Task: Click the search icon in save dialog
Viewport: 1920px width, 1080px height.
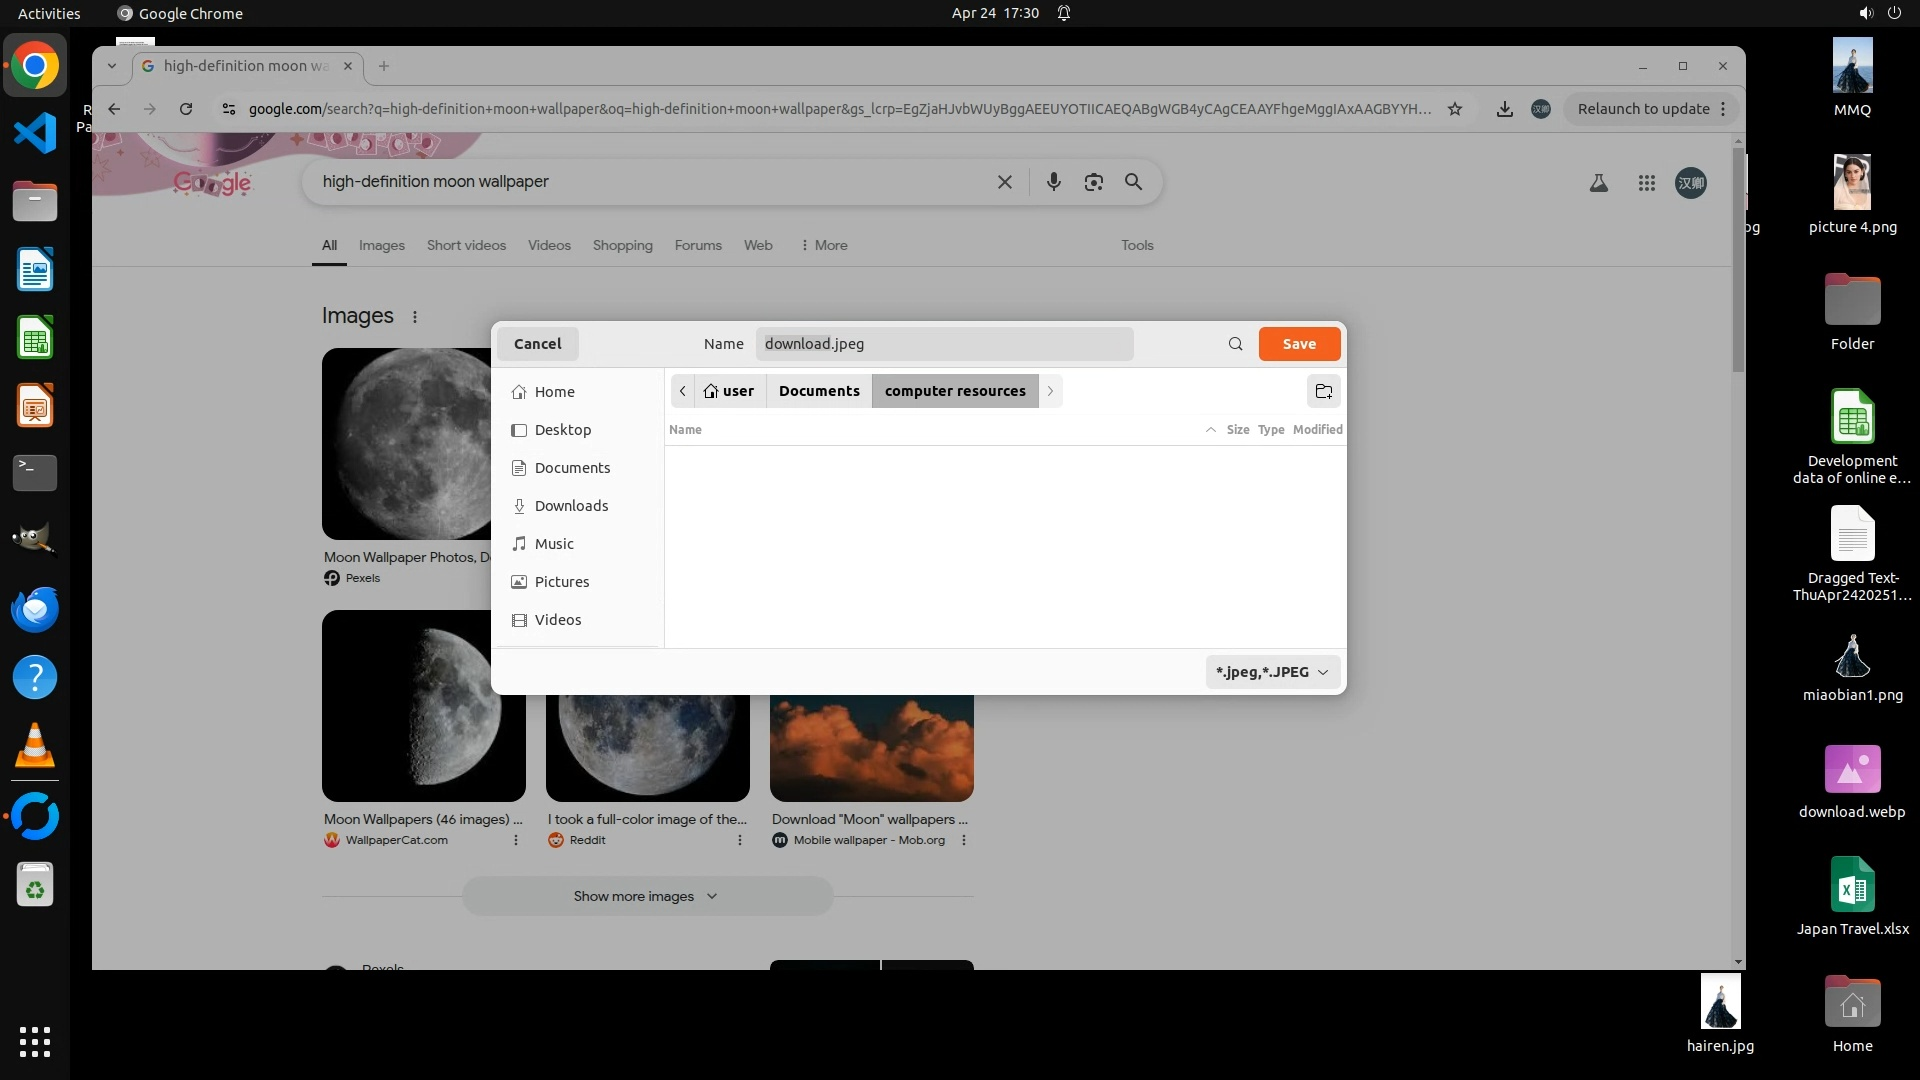Action: tap(1235, 344)
